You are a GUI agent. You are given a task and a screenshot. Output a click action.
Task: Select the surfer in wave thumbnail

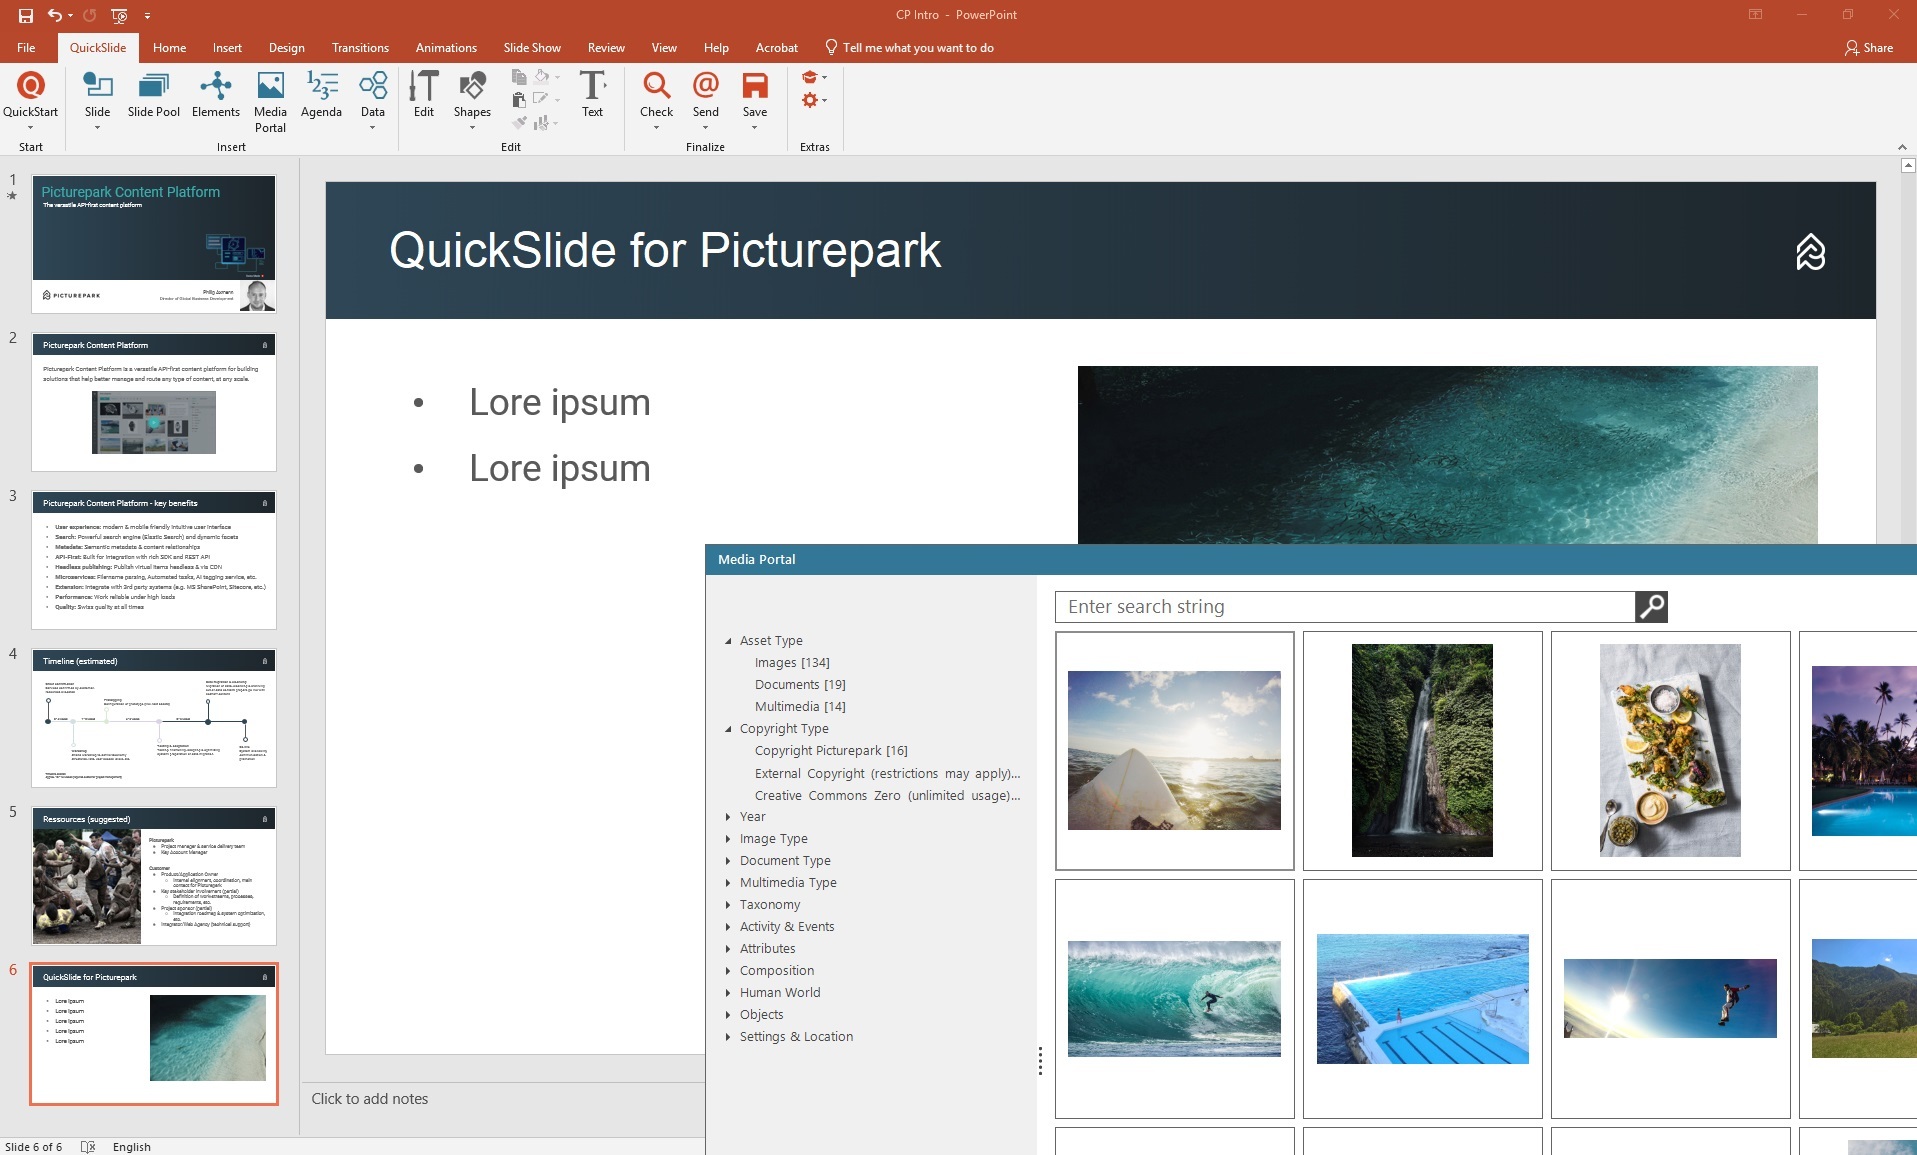click(x=1174, y=998)
